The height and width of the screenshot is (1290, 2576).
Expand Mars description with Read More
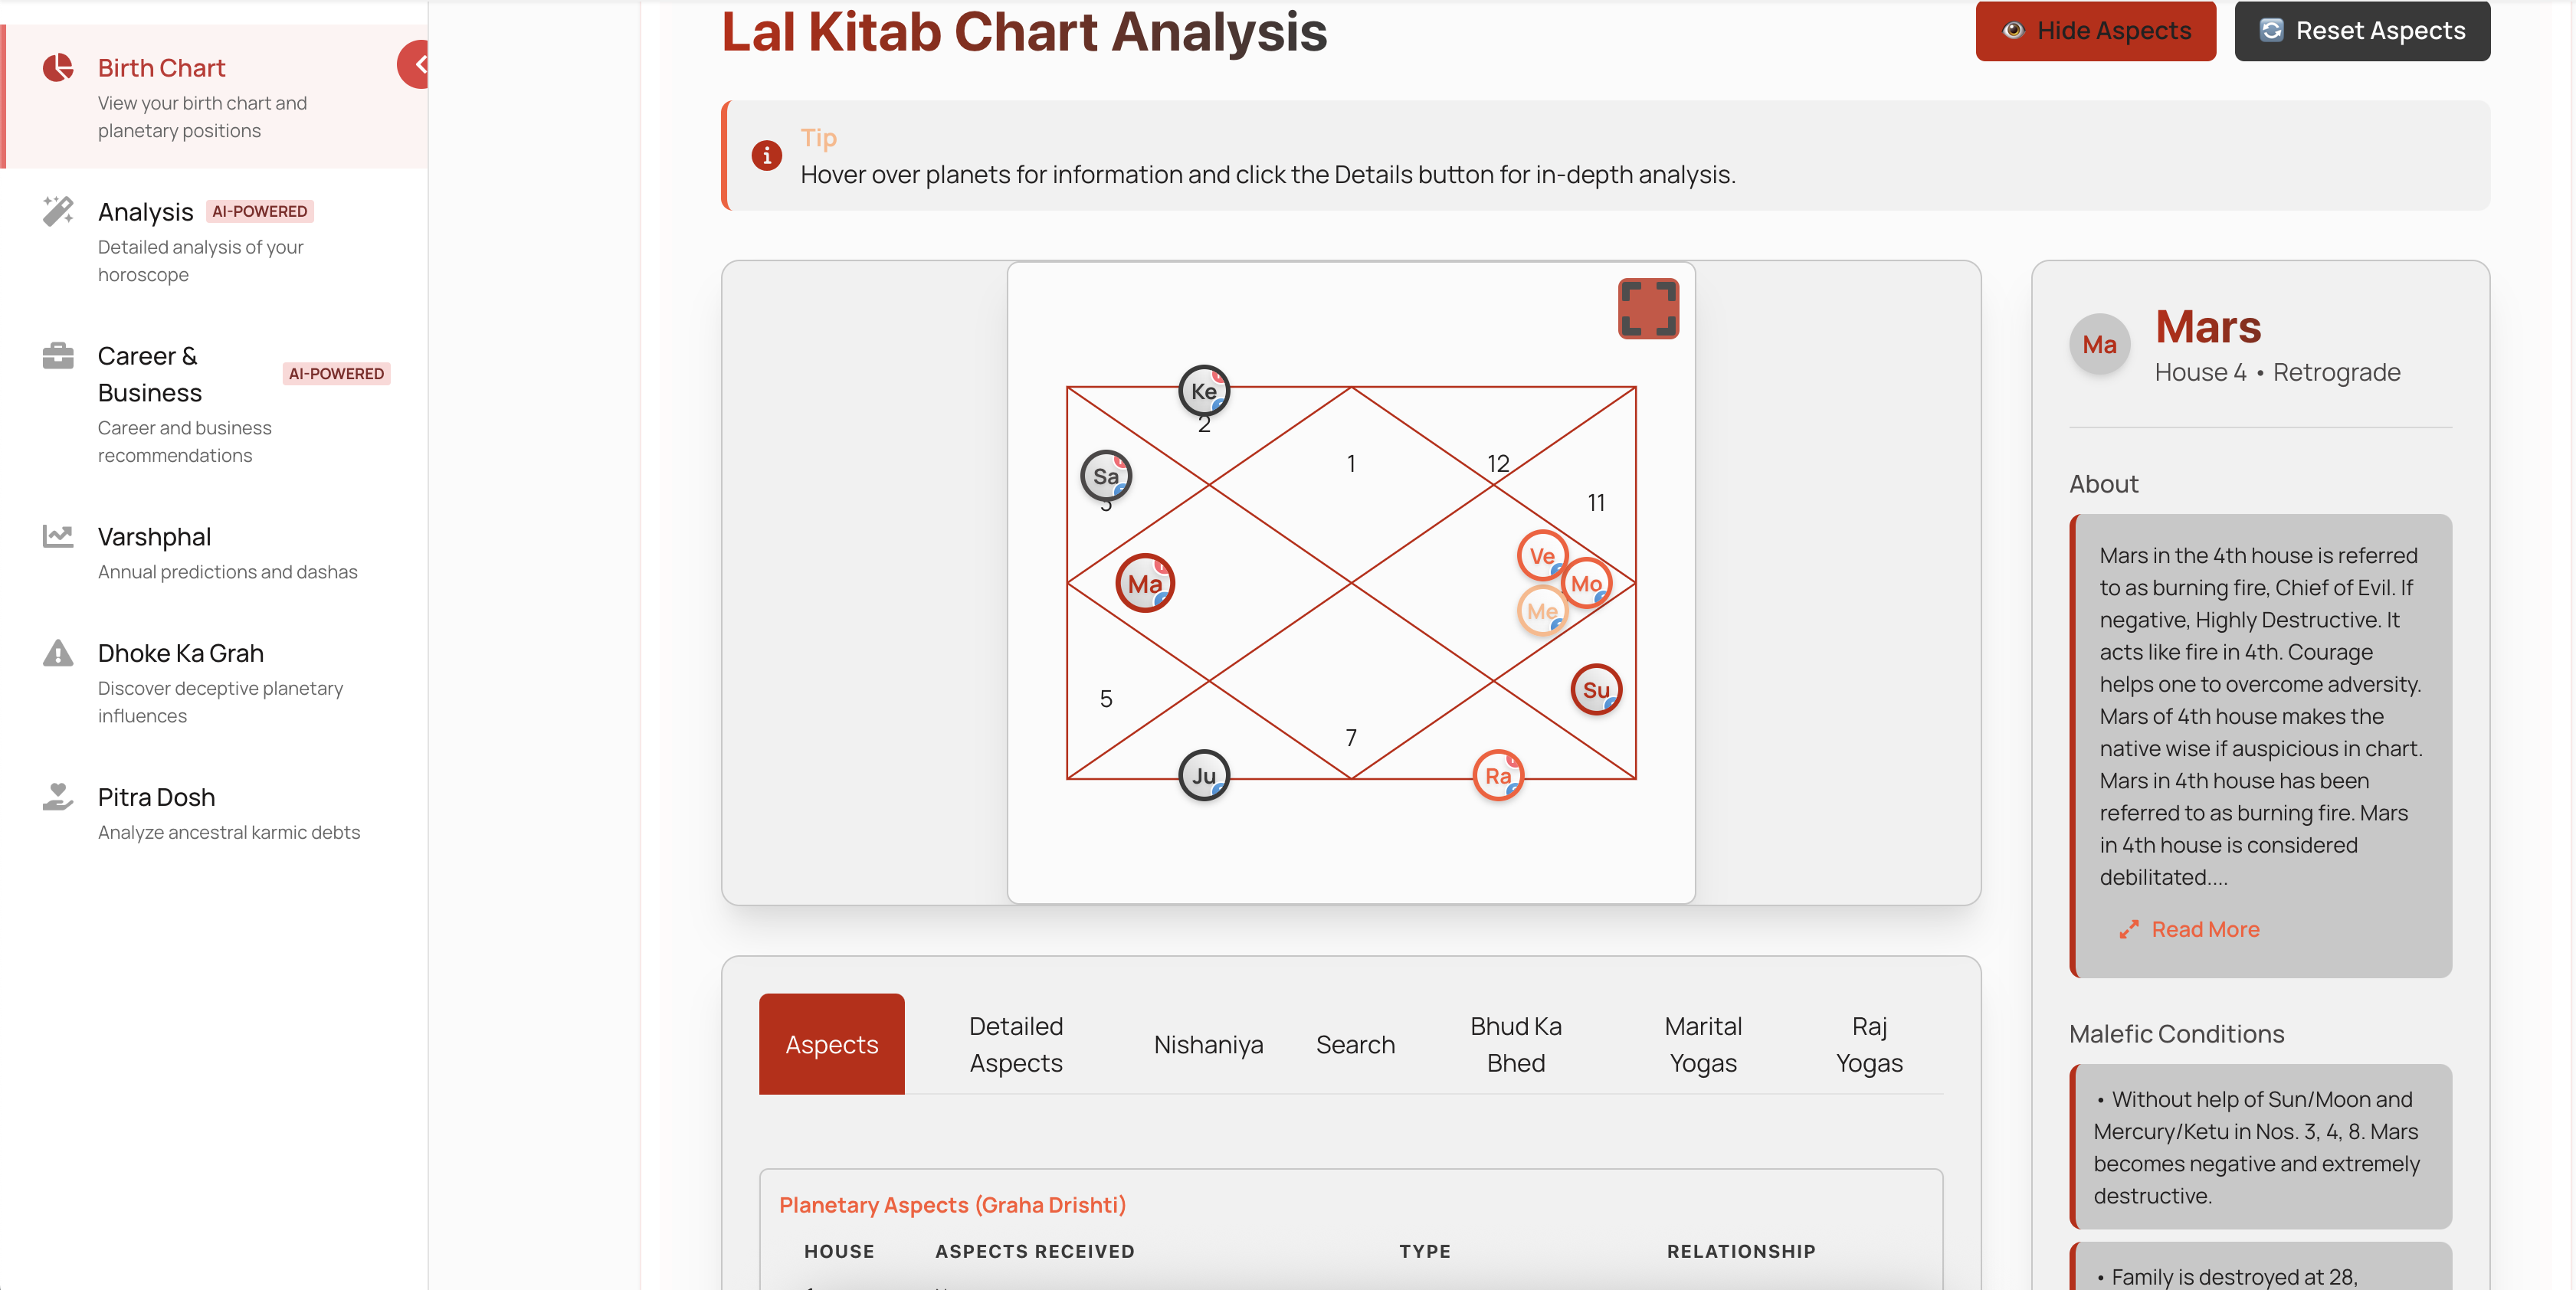[x=2204, y=929]
